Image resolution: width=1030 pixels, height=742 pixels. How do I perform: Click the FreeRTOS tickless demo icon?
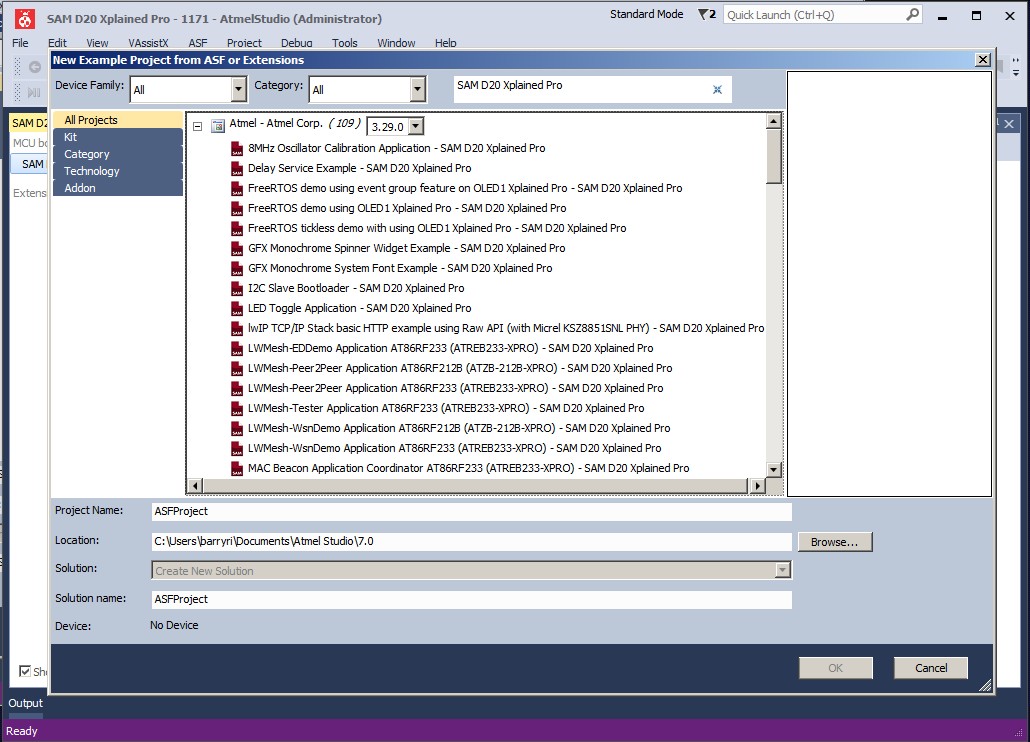237,229
